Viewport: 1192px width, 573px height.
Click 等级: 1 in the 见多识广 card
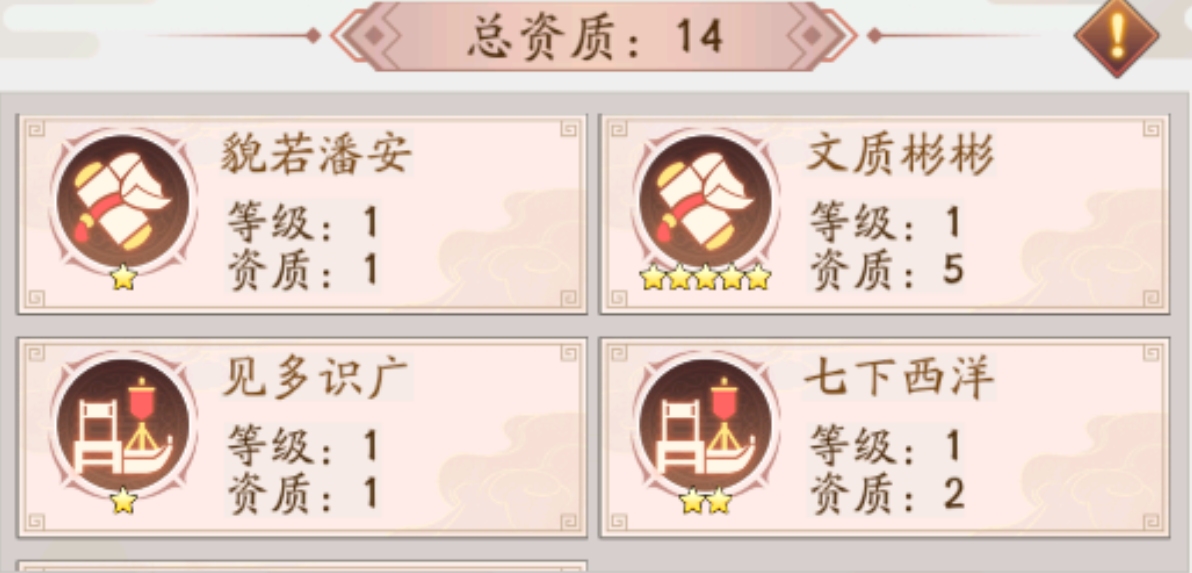click(303, 447)
